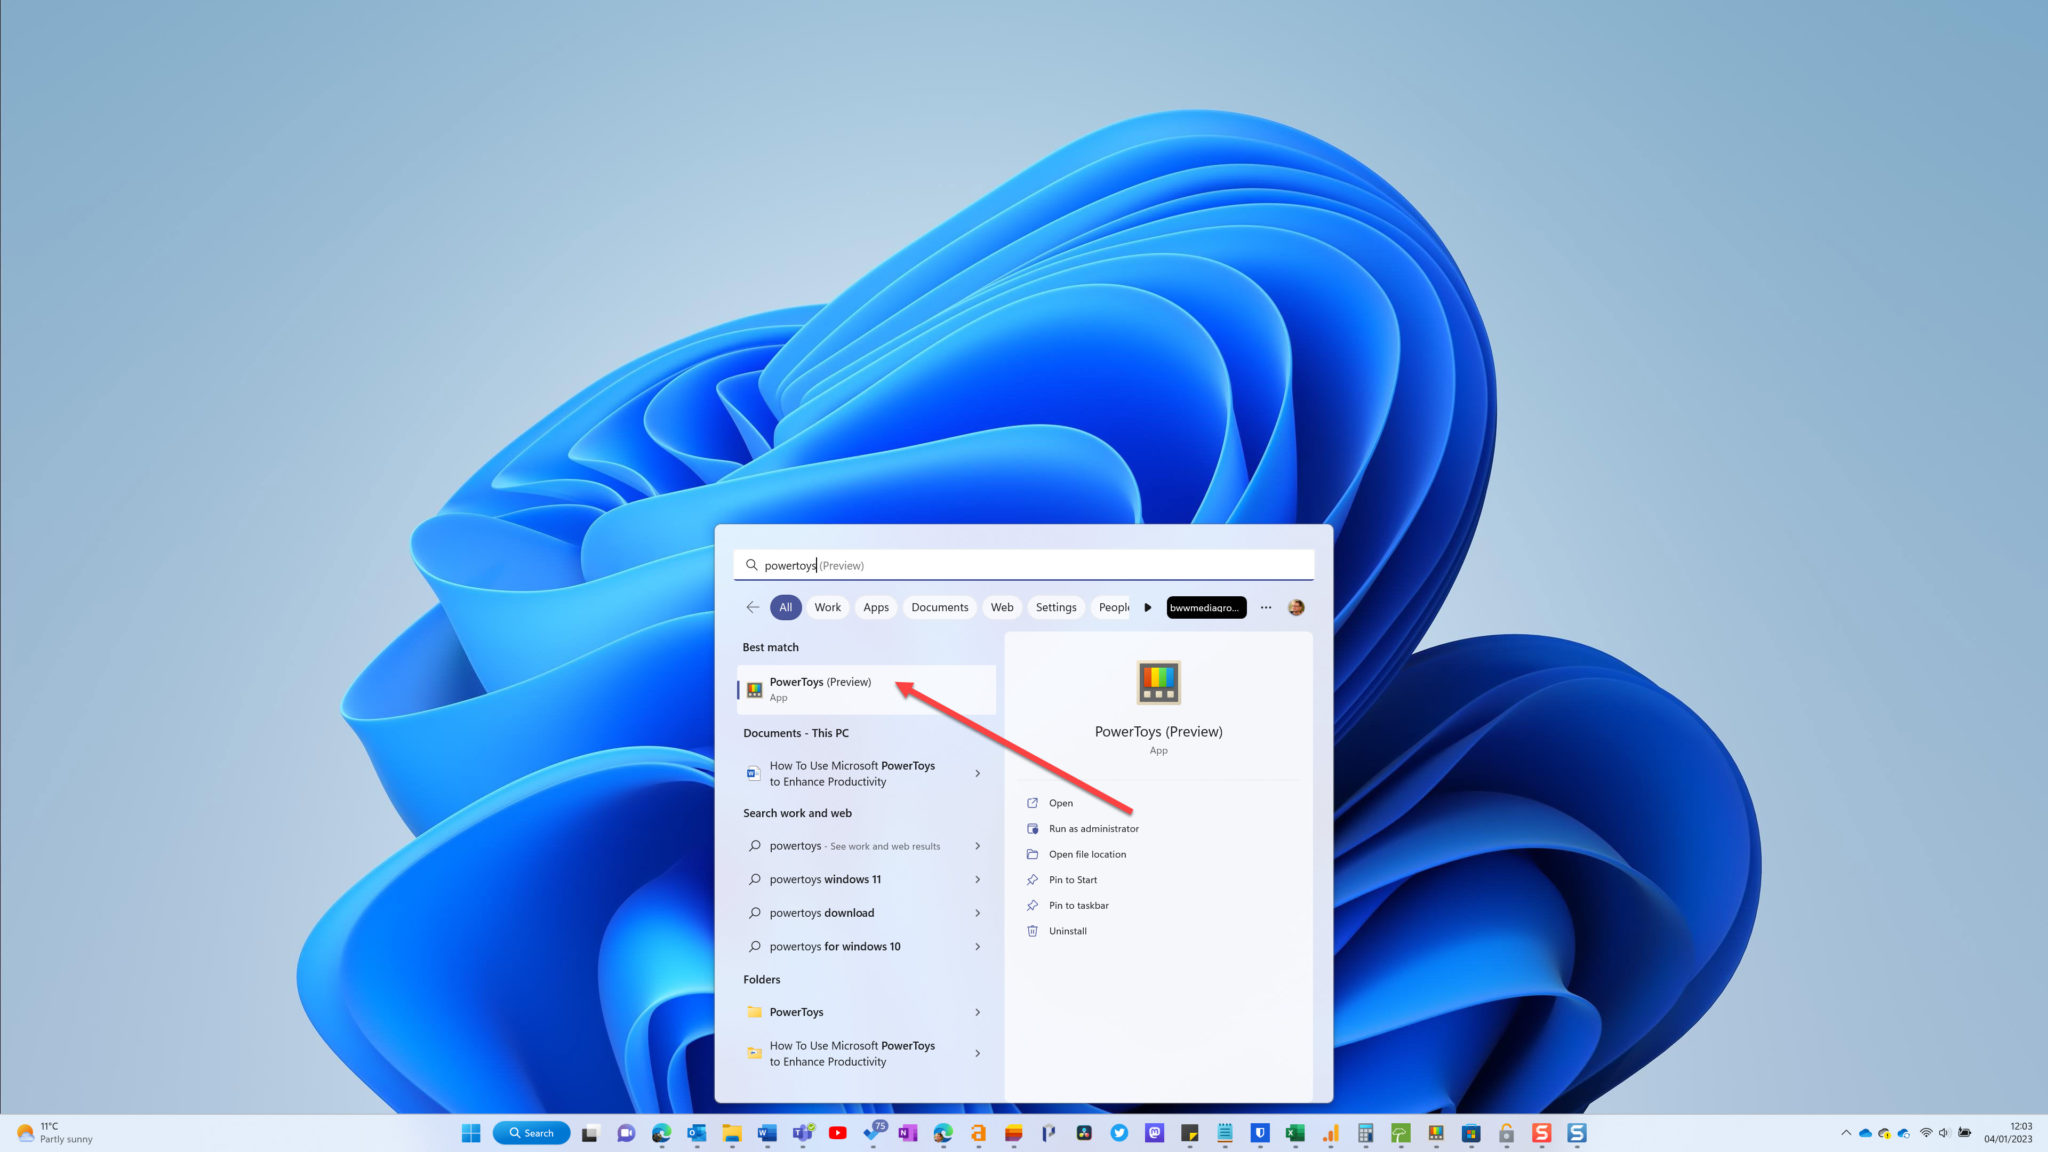
Task: Click Uninstall for PowerToys
Action: point(1066,931)
